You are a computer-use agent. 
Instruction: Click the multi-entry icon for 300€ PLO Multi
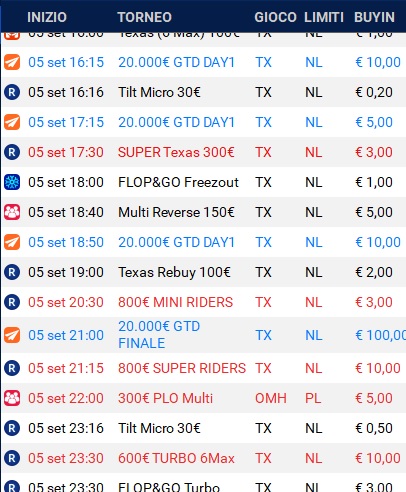point(12,398)
